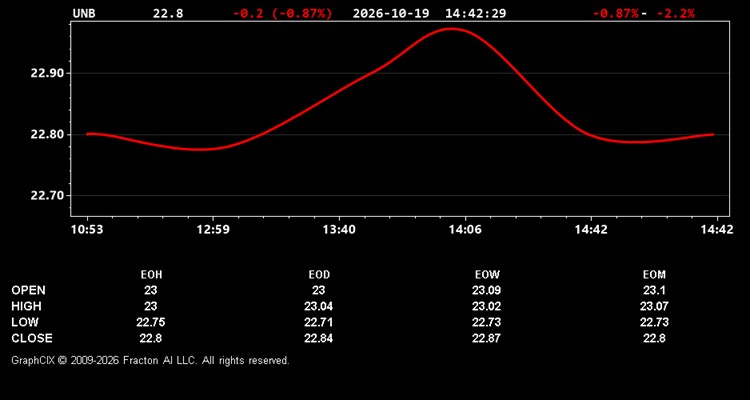Viewport: 750px width, 400px height.
Task: Click the EOM CLOSE value 22.8
Action: coord(654,338)
